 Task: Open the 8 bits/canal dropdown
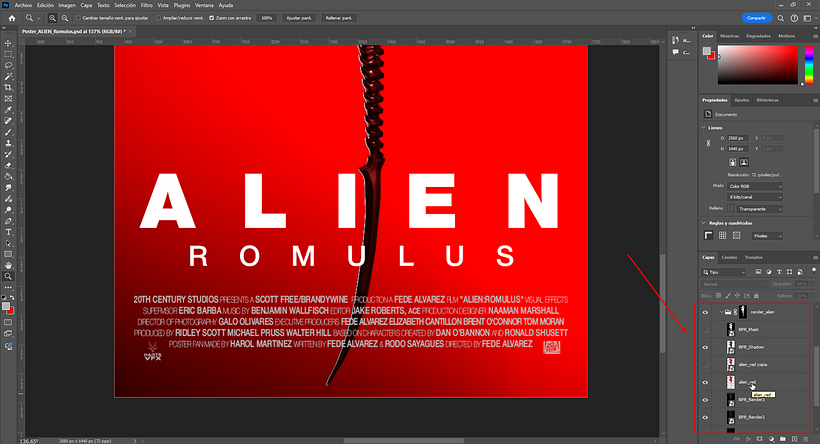pos(755,197)
